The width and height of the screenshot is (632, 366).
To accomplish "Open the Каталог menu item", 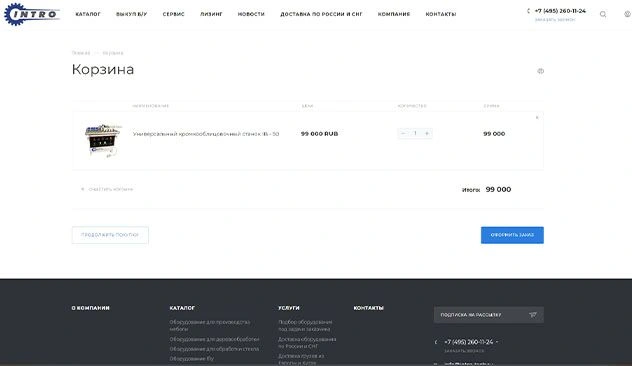I will (x=88, y=14).
